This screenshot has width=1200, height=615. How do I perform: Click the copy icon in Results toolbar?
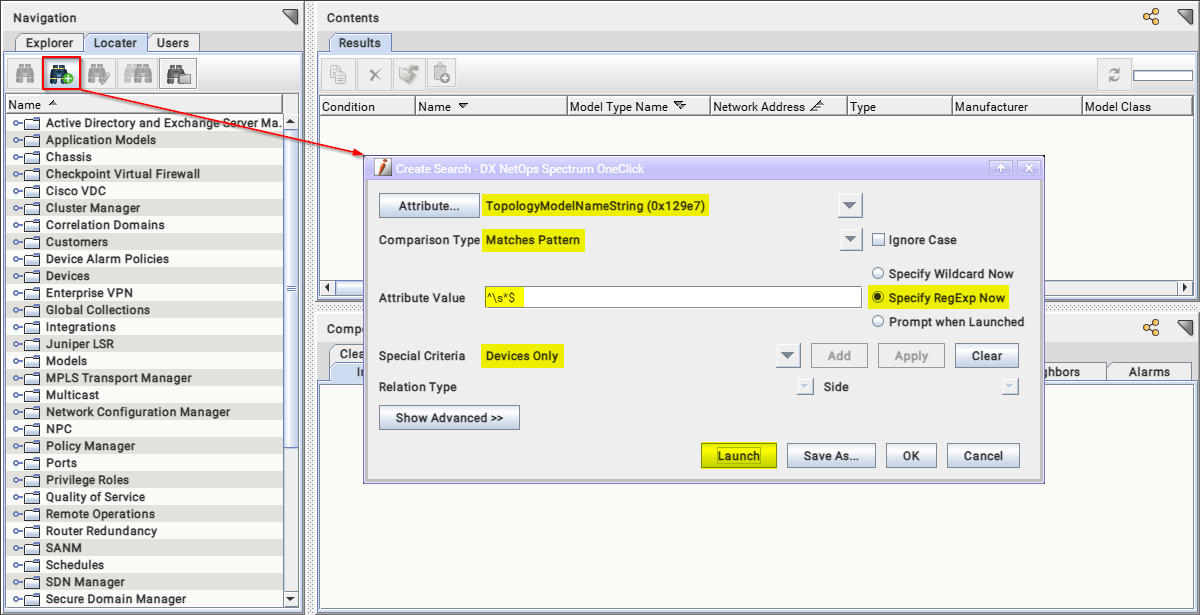(x=338, y=74)
